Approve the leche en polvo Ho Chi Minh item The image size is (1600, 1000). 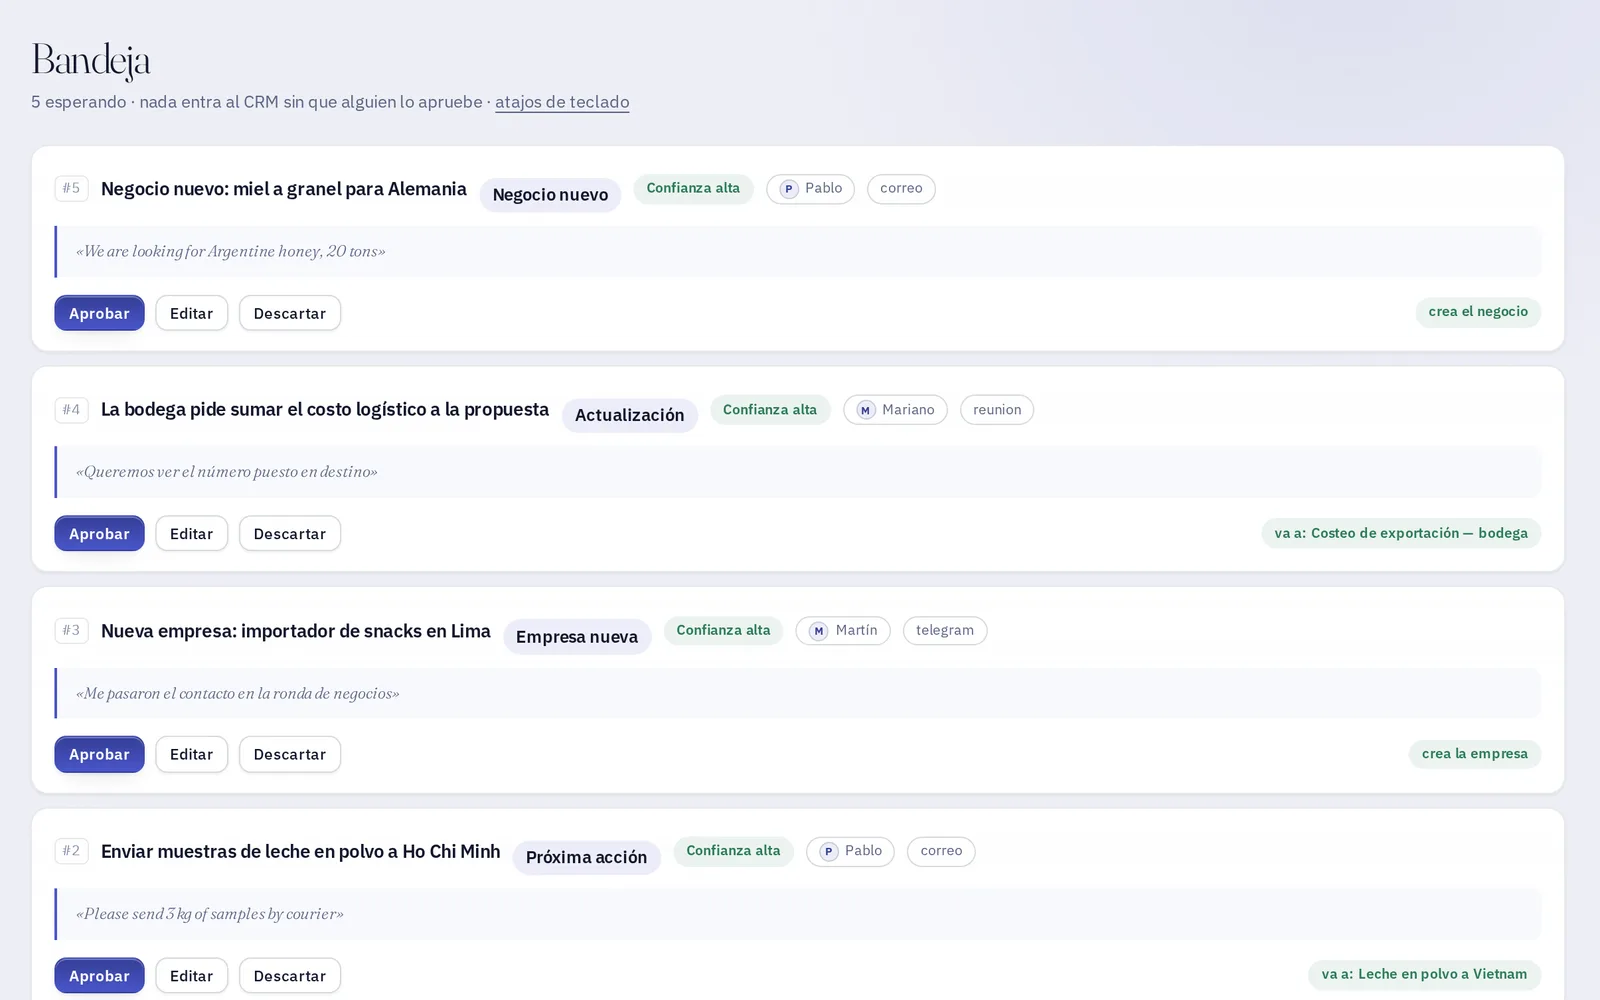coord(99,976)
